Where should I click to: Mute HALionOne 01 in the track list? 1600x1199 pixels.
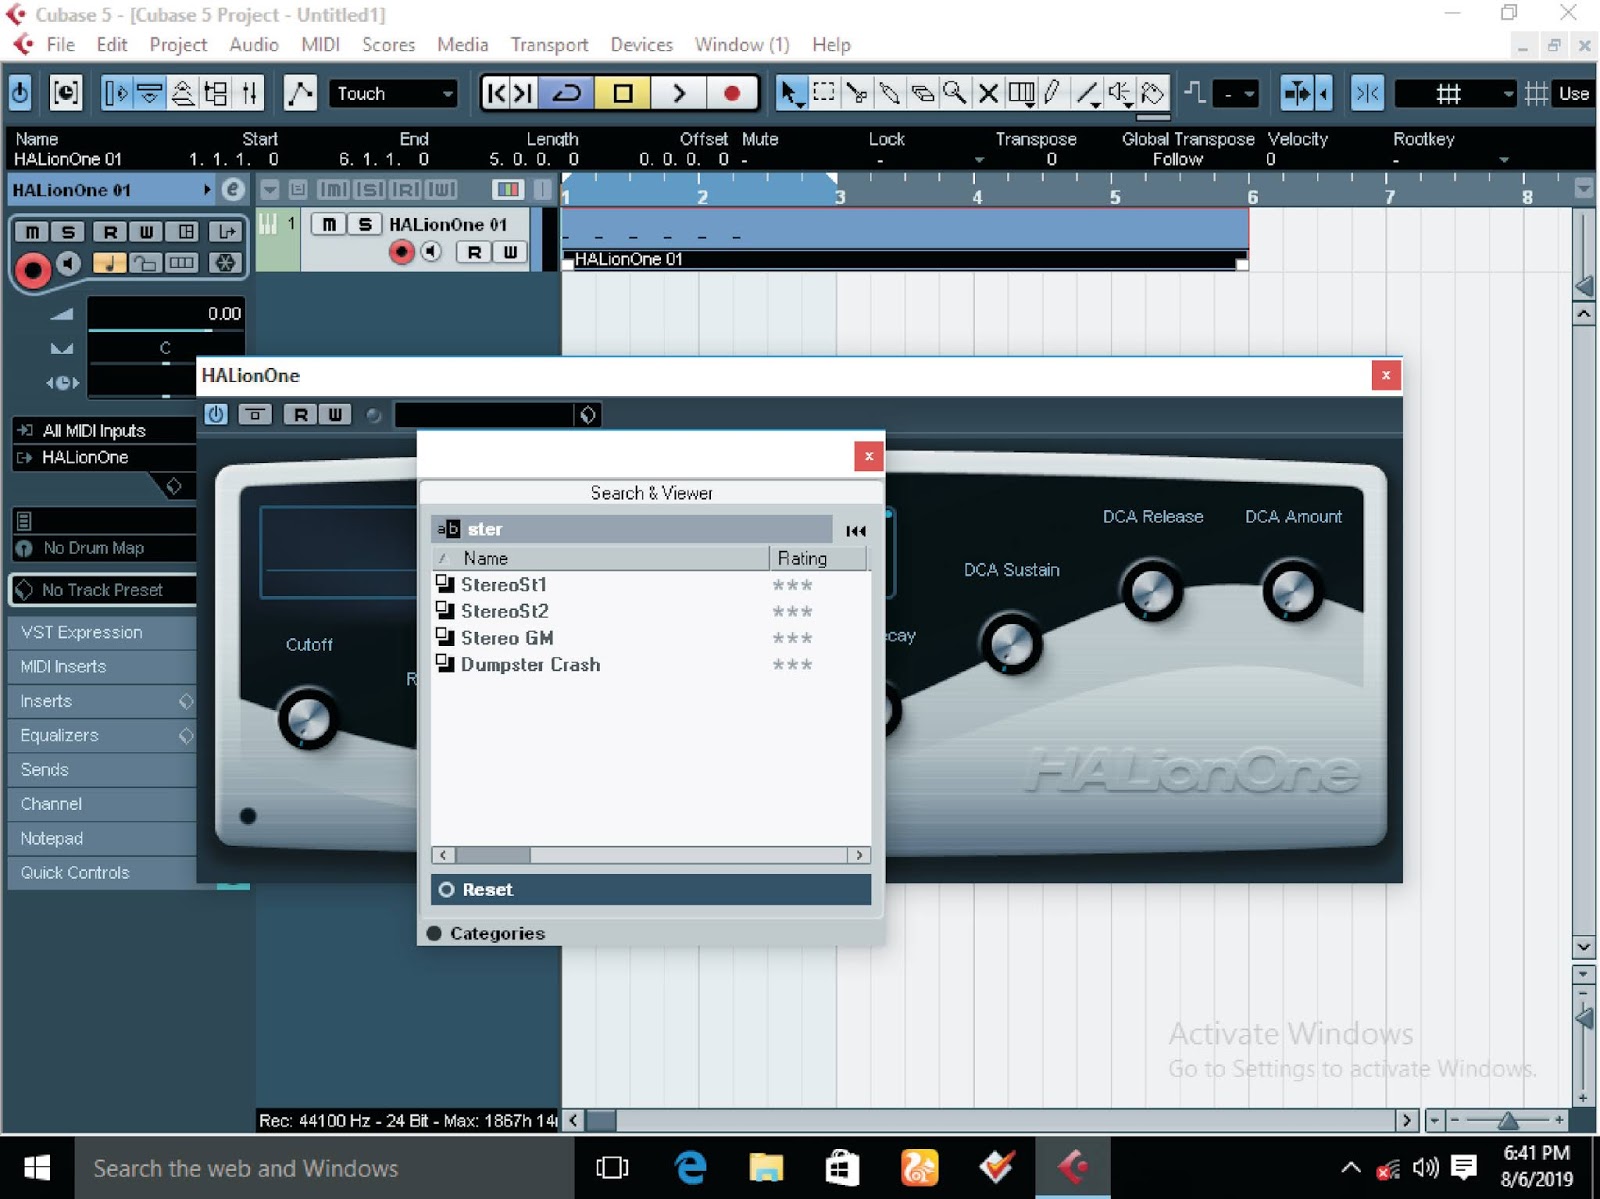coord(329,224)
